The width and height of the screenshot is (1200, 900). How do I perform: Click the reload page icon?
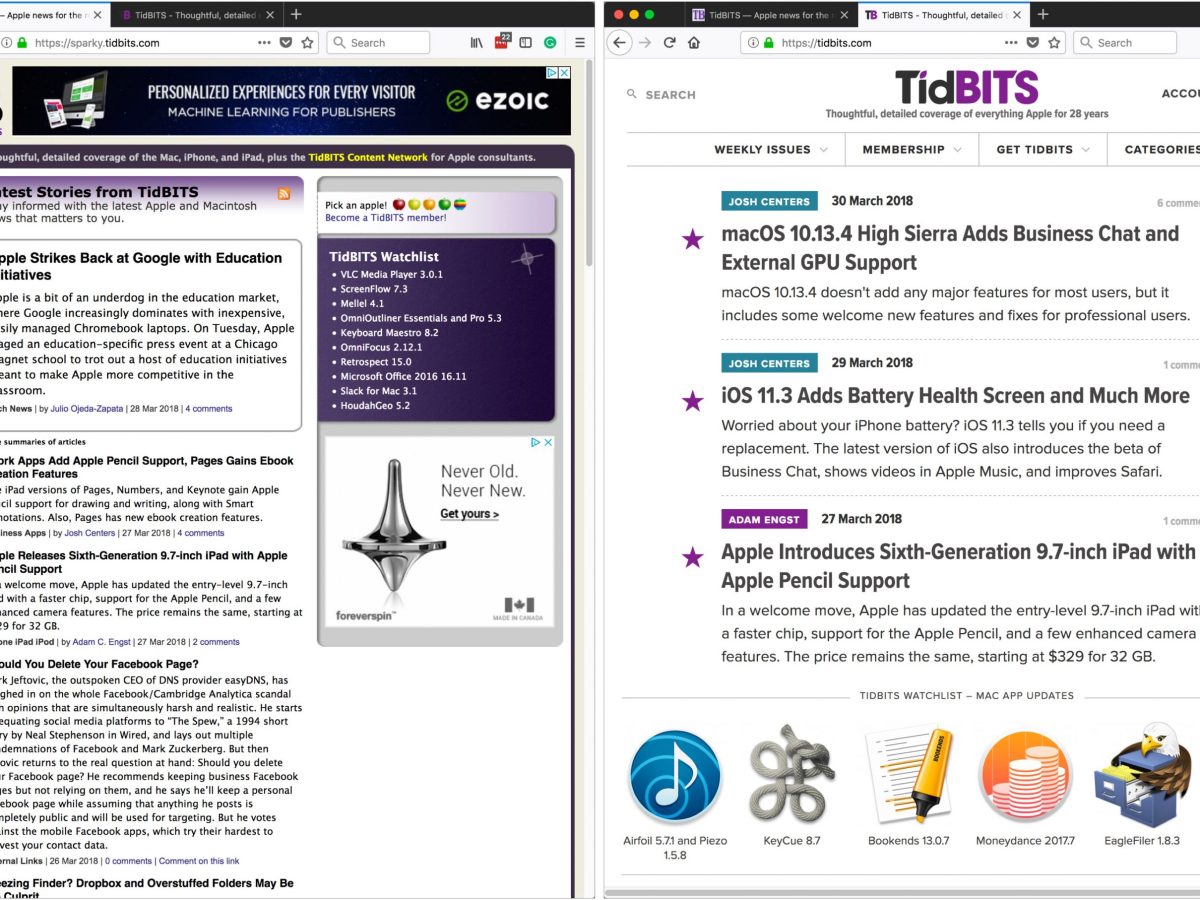tap(669, 43)
